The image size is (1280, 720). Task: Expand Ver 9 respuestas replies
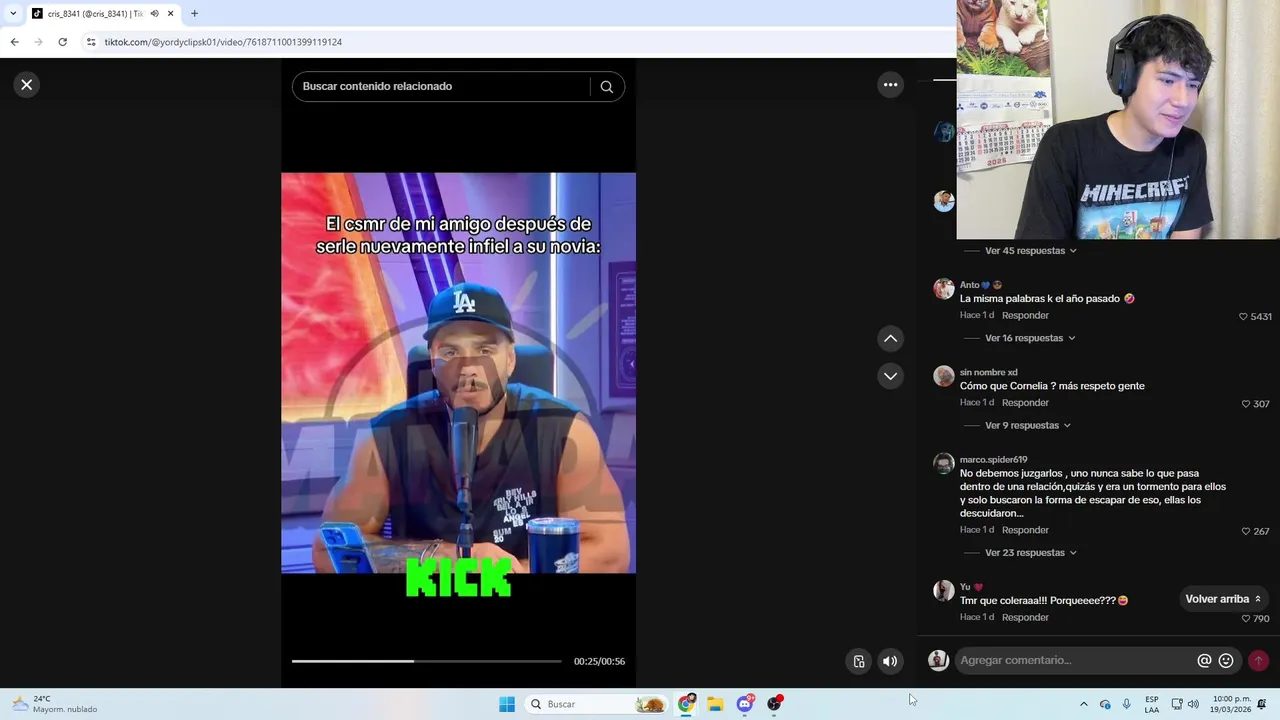point(1028,425)
